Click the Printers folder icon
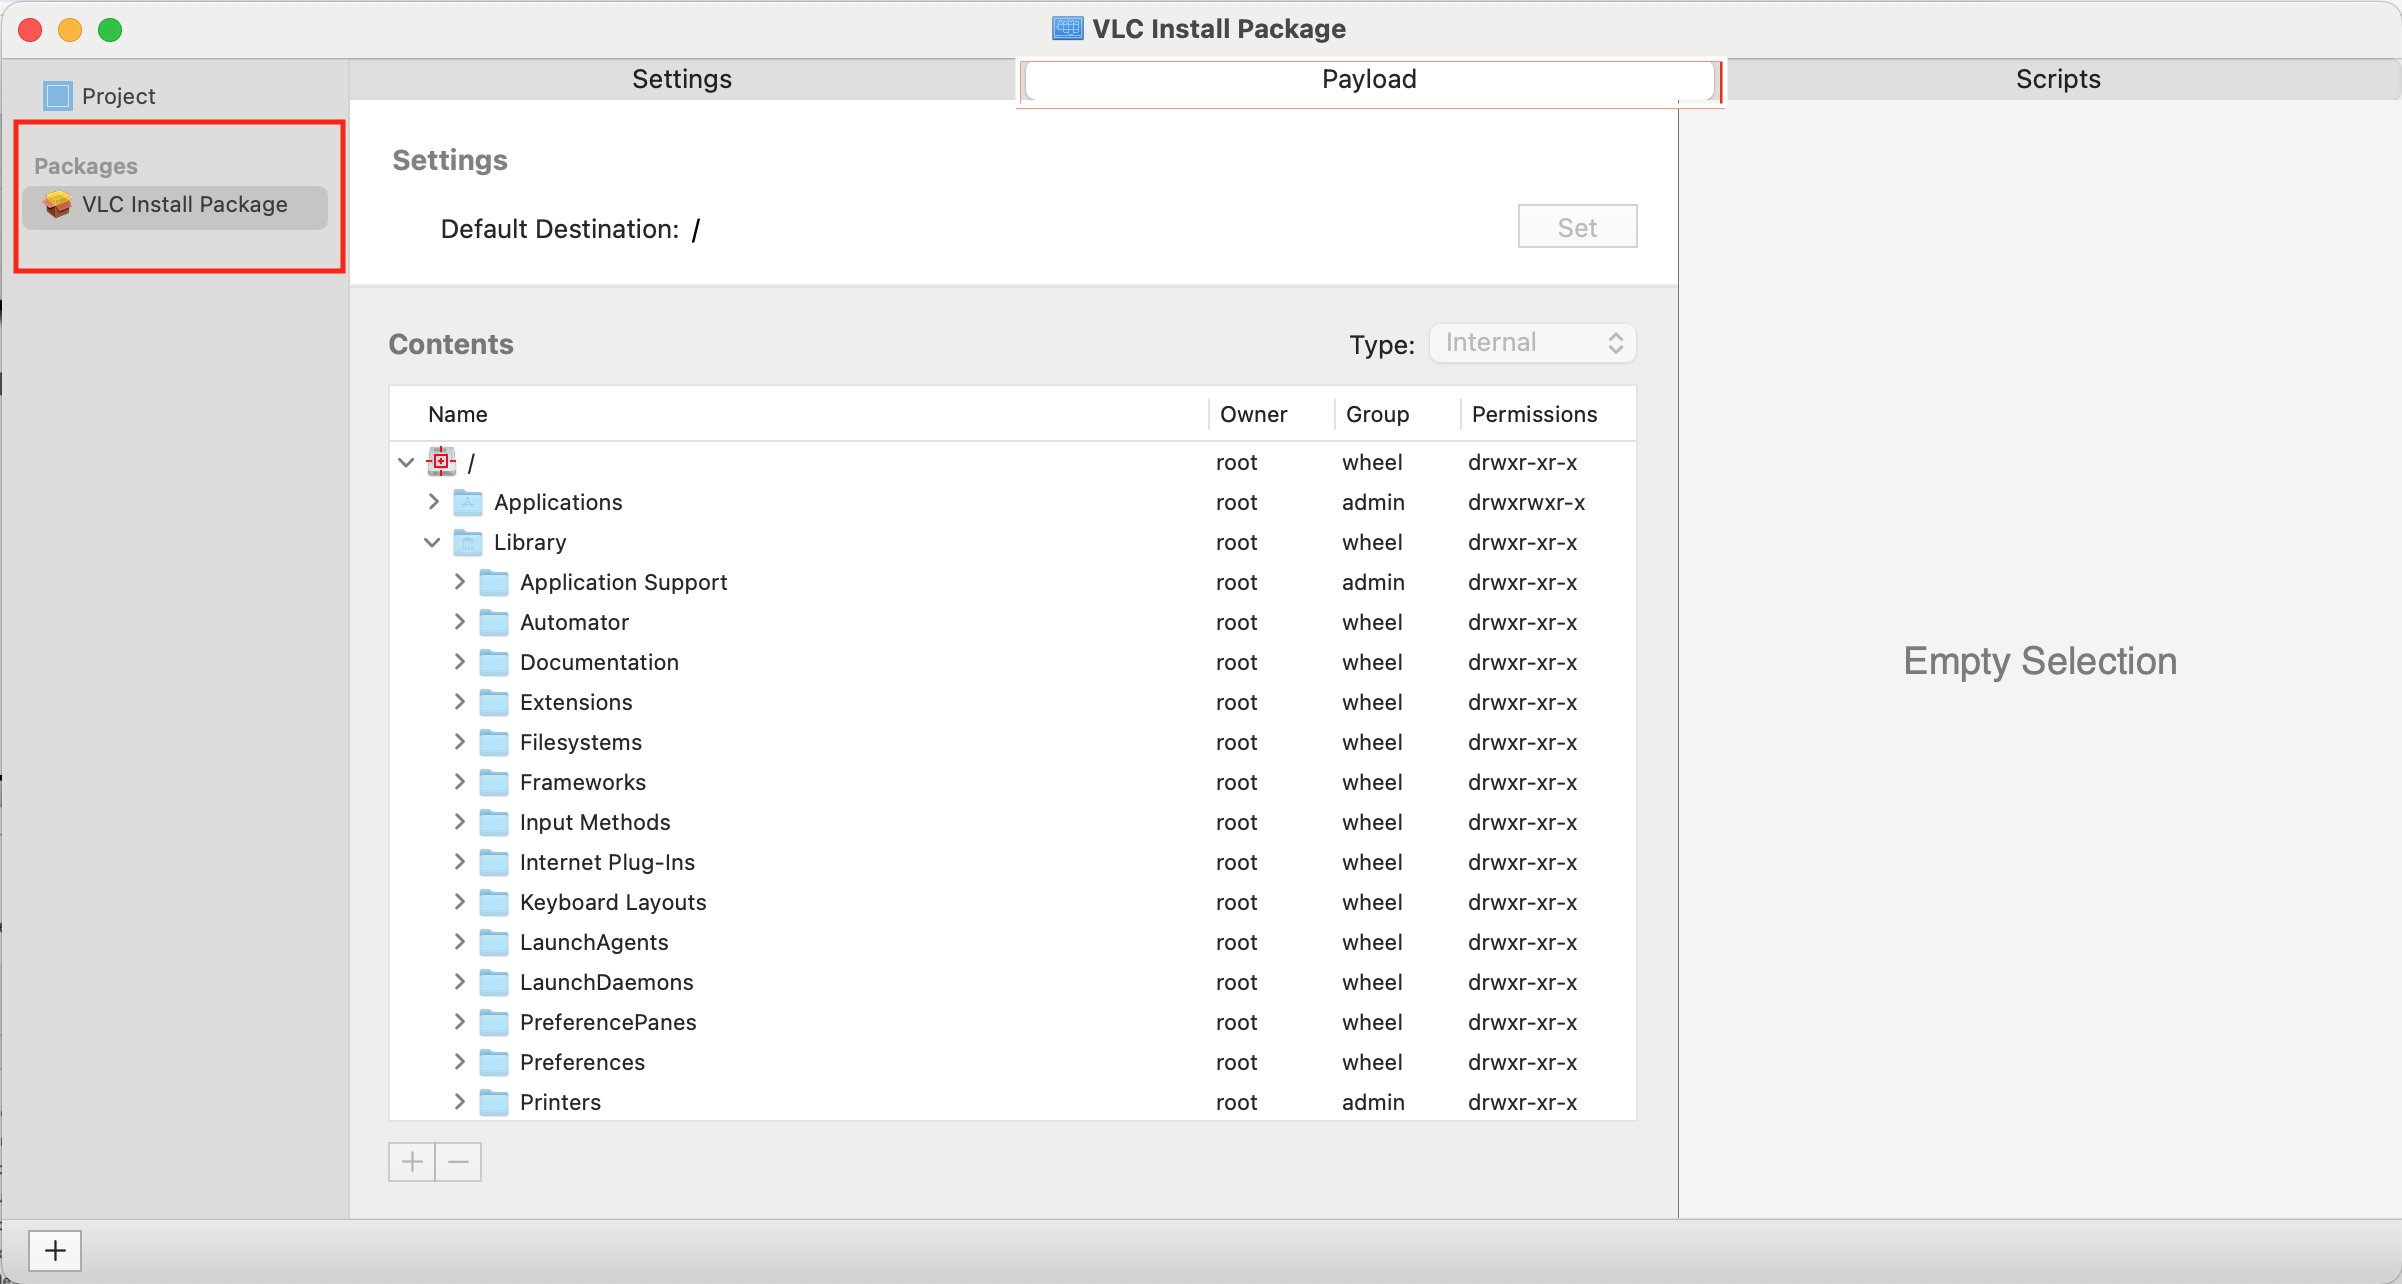This screenshot has width=2402, height=1284. 494,1102
